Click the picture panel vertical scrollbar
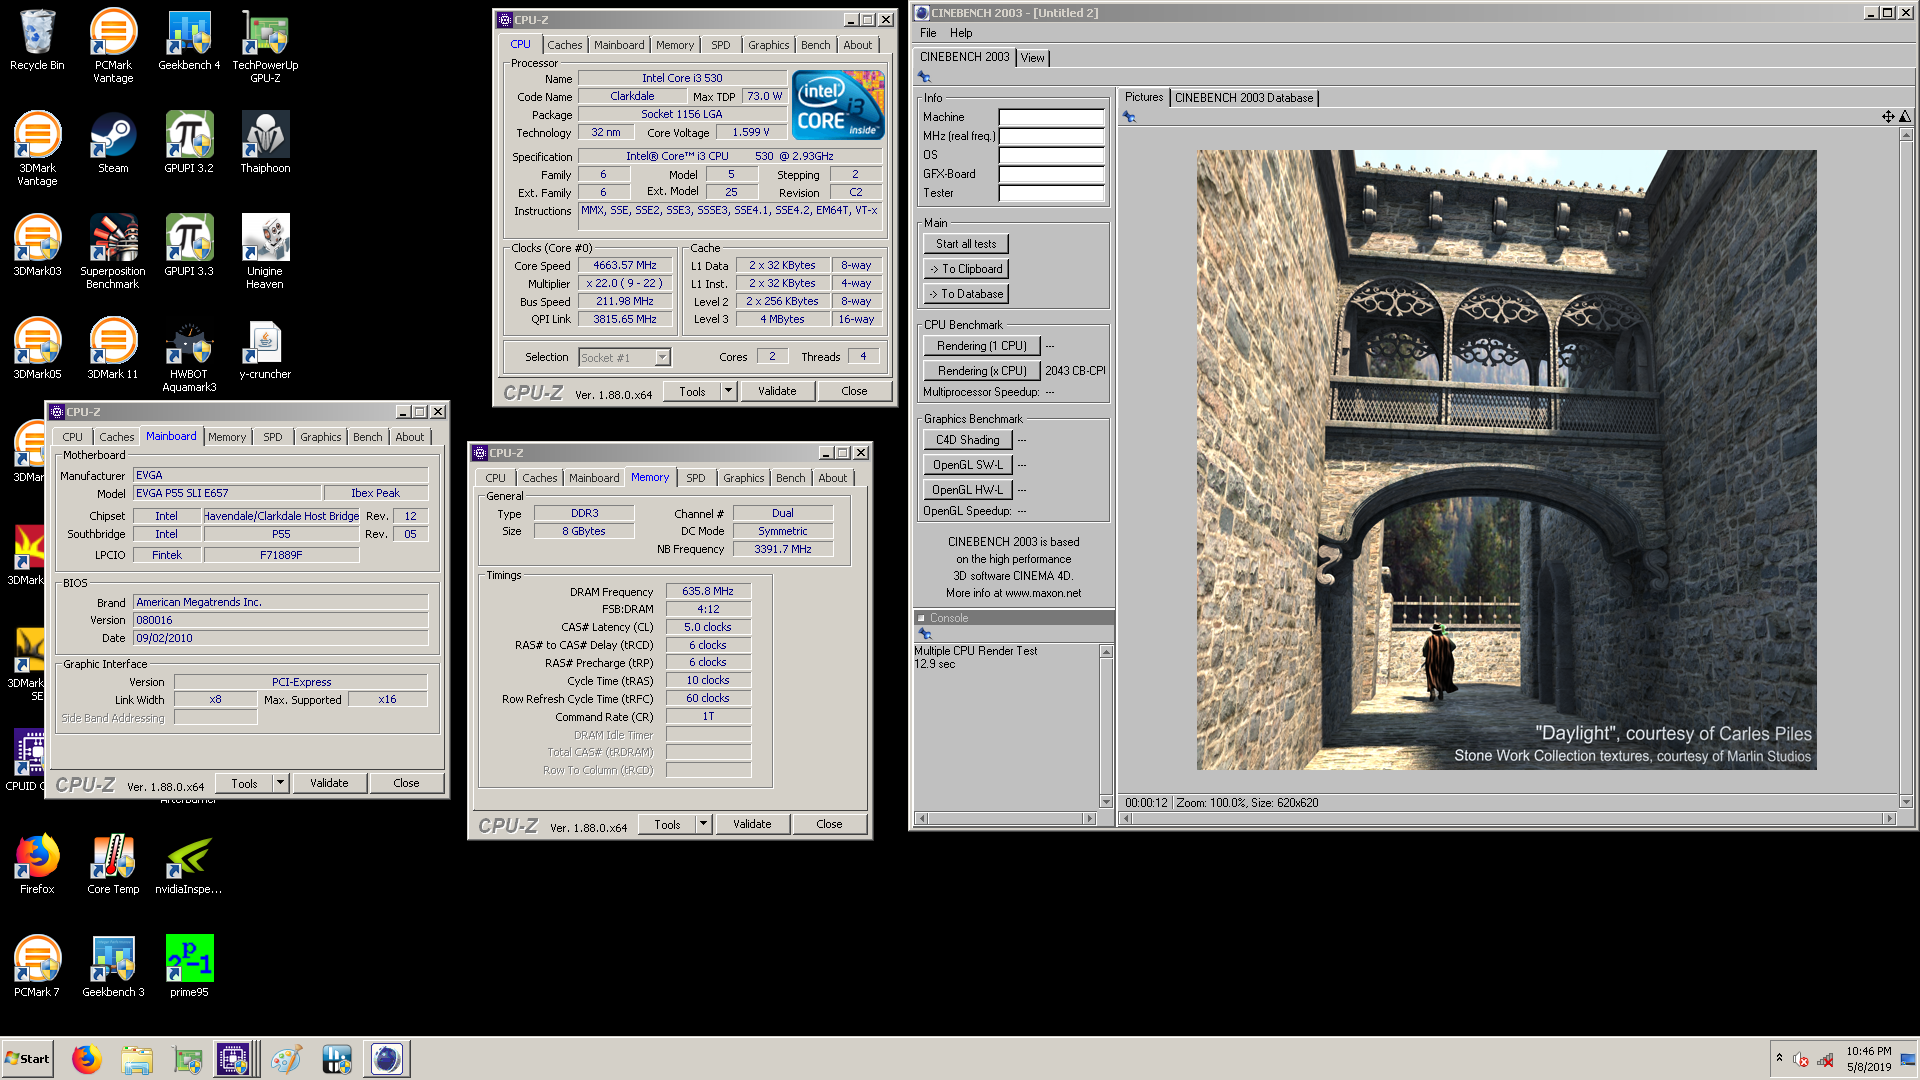Image resolution: width=1920 pixels, height=1080 pixels. [1905, 467]
